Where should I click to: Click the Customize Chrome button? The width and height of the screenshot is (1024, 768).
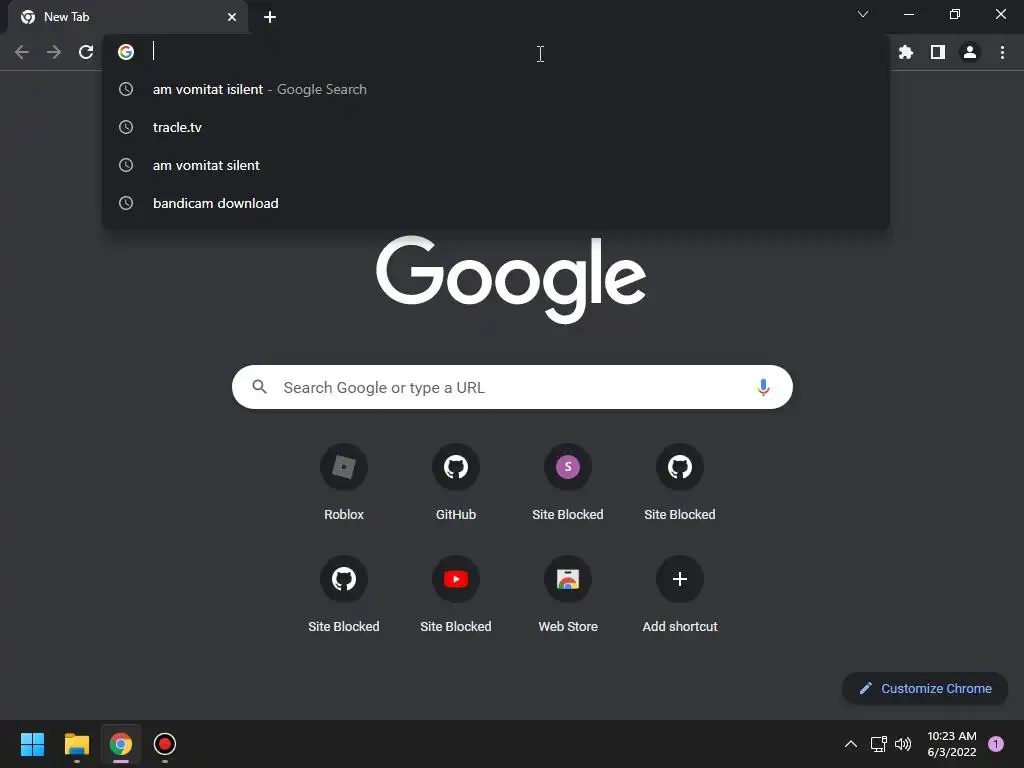925,688
